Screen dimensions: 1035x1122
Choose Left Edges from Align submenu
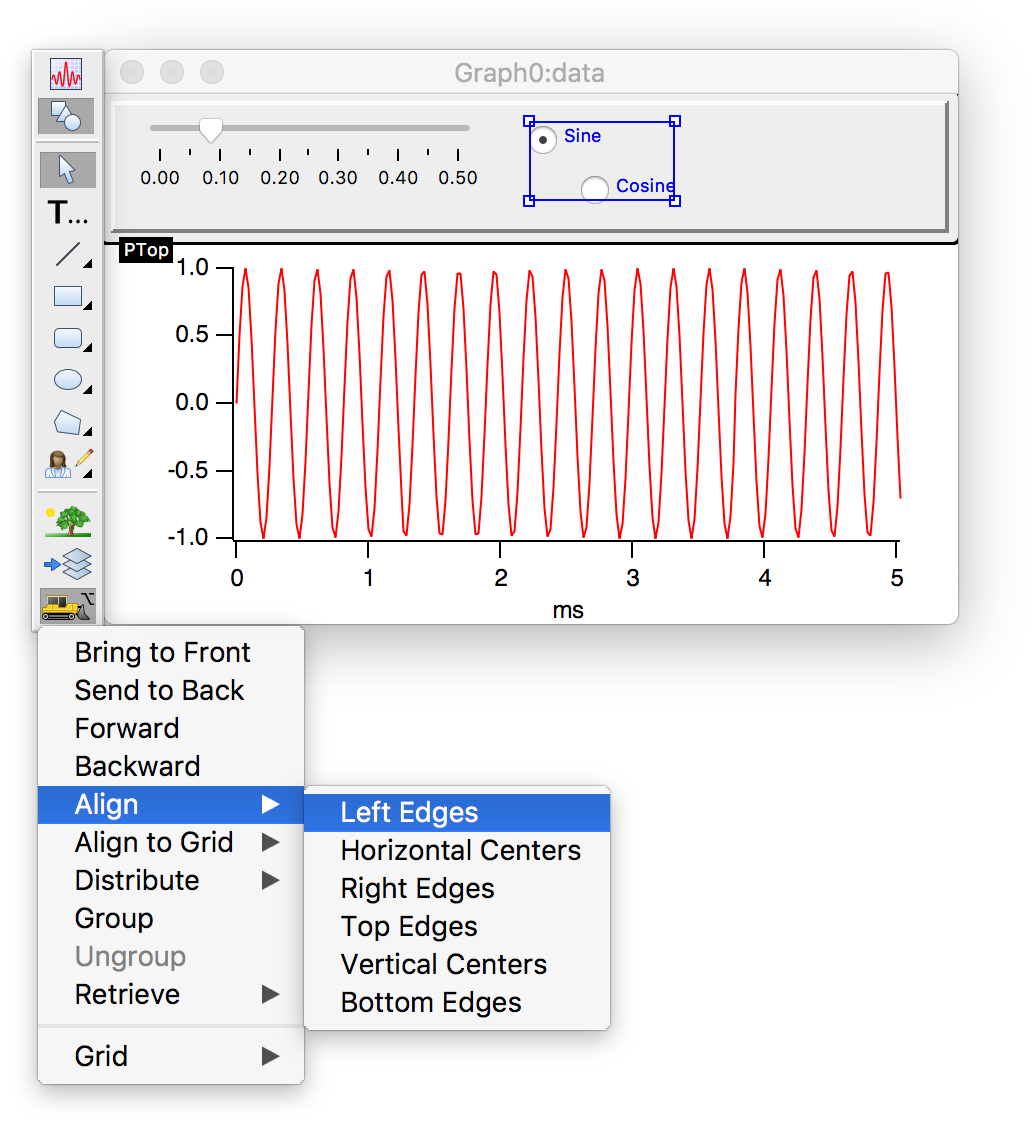pyautogui.click(x=410, y=813)
